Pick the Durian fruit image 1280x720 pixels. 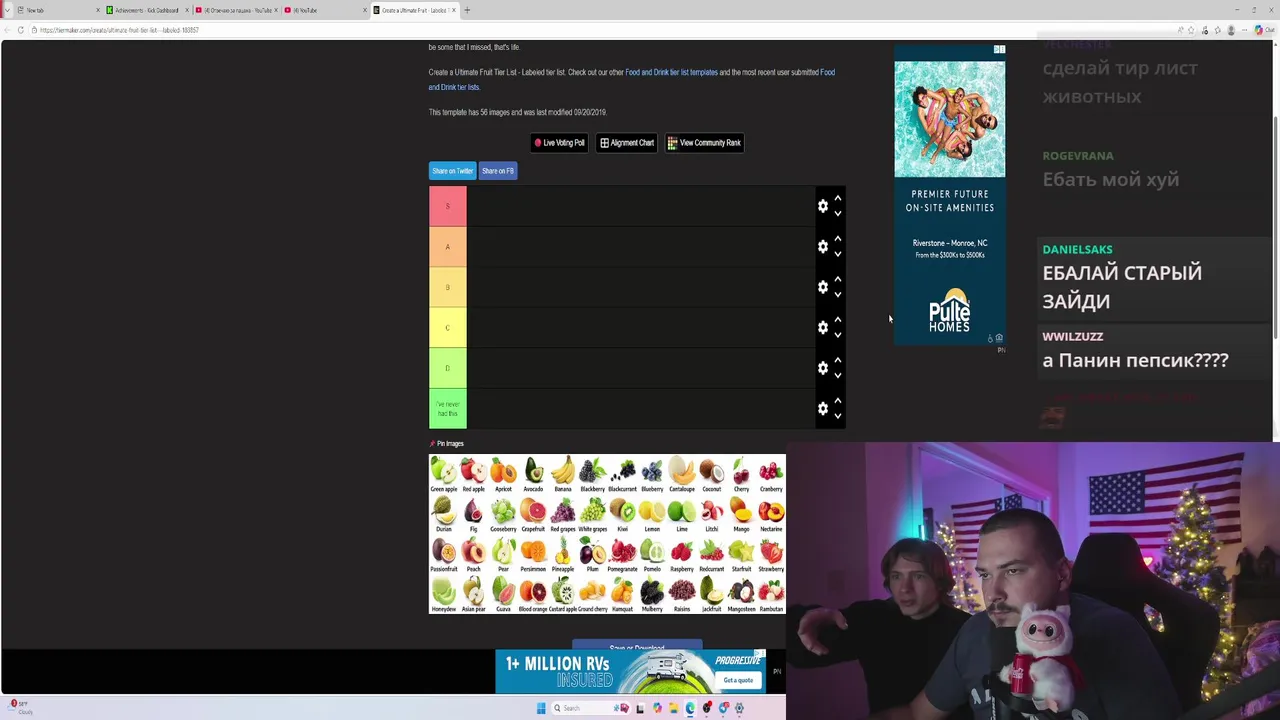(x=444, y=515)
